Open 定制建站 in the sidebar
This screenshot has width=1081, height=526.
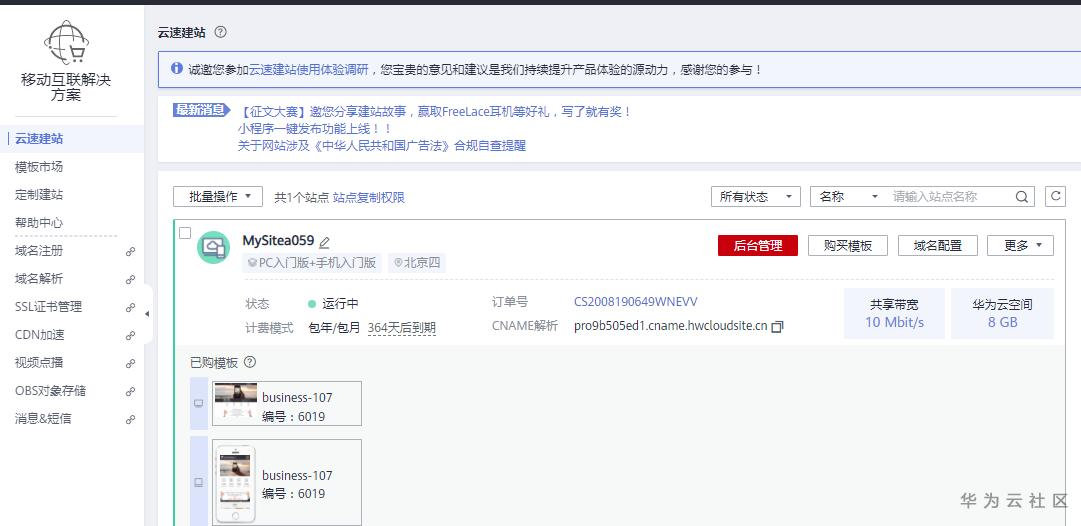coord(39,195)
